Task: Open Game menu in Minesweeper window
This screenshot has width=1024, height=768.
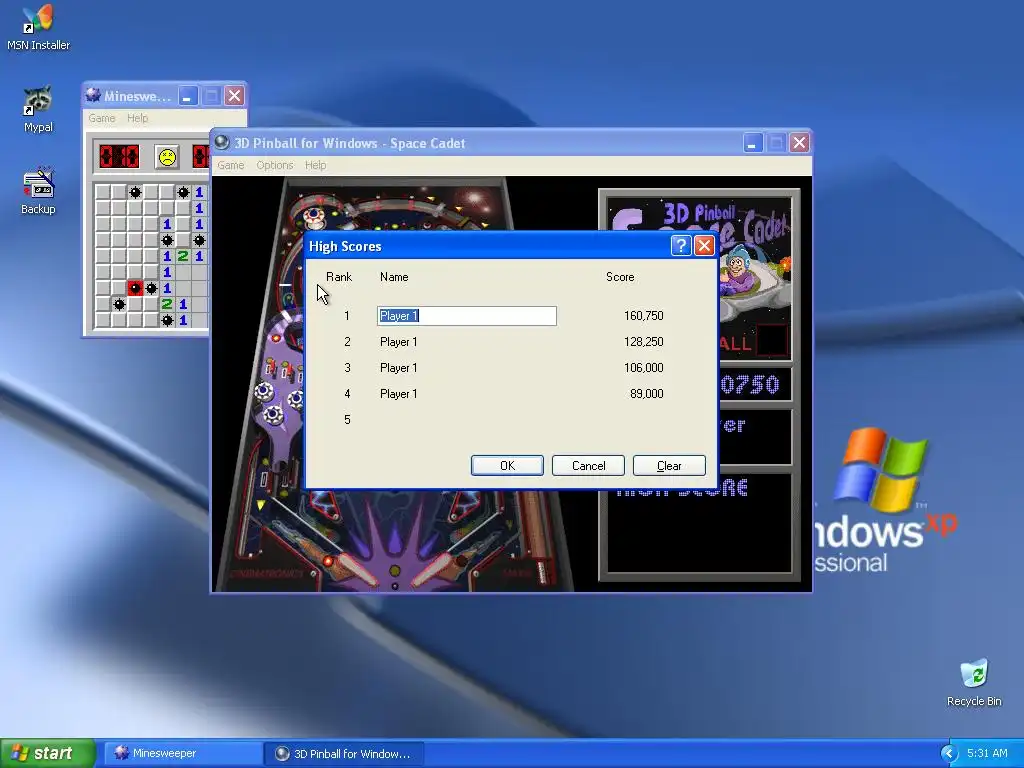Action: [102, 118]
